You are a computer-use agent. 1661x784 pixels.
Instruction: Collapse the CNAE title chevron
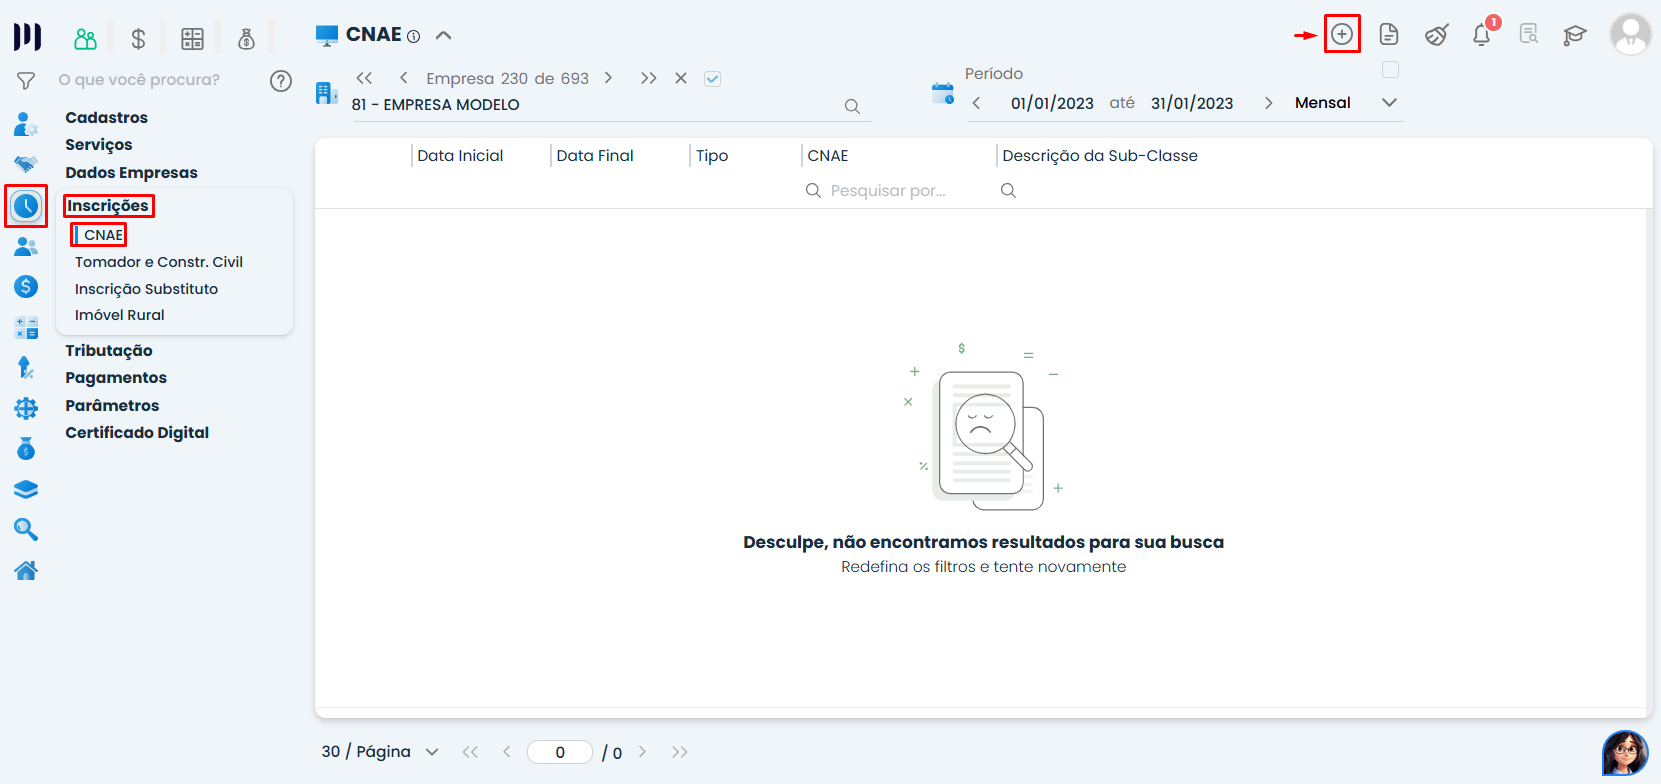pos(443,35)
